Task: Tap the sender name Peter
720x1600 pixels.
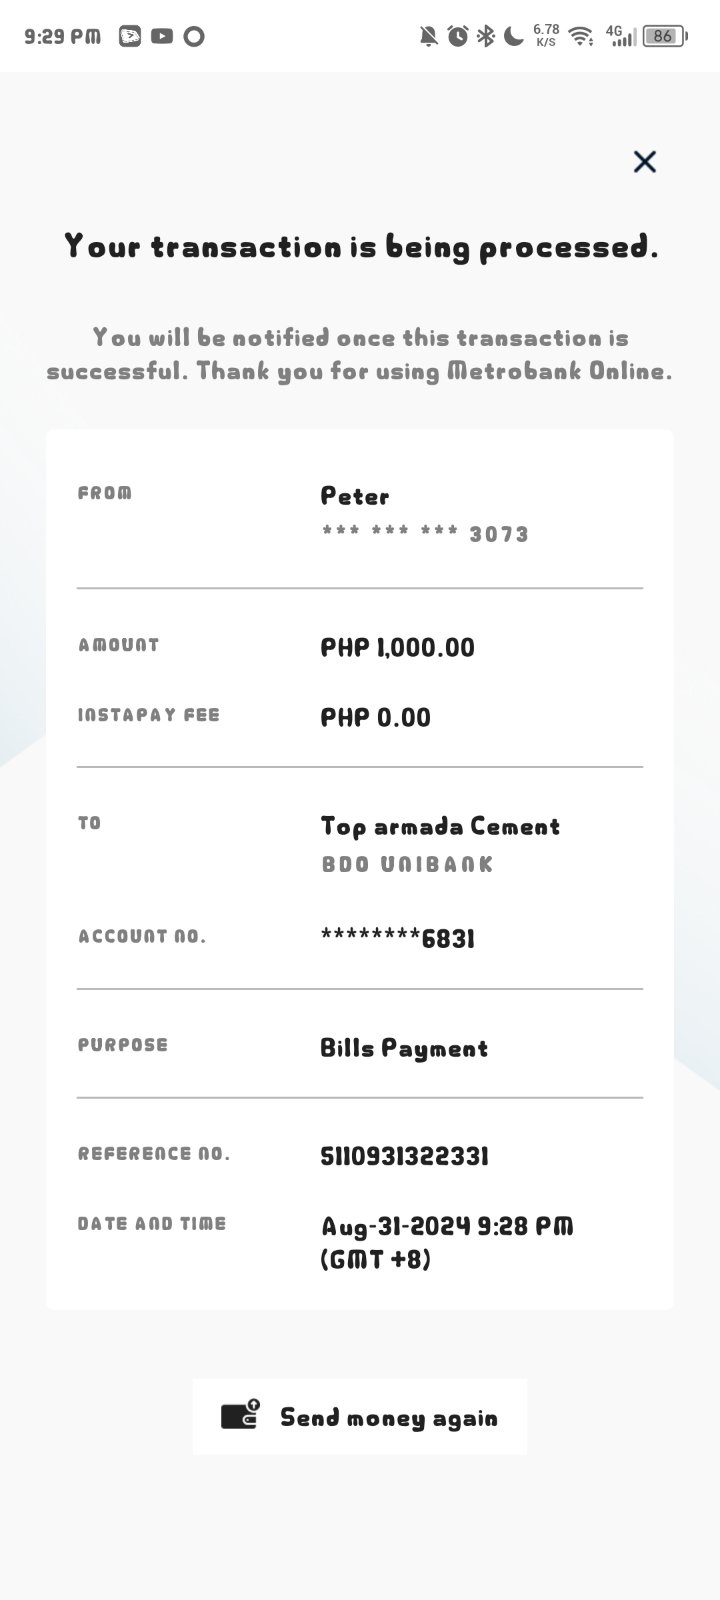Action: pos(355,496)
